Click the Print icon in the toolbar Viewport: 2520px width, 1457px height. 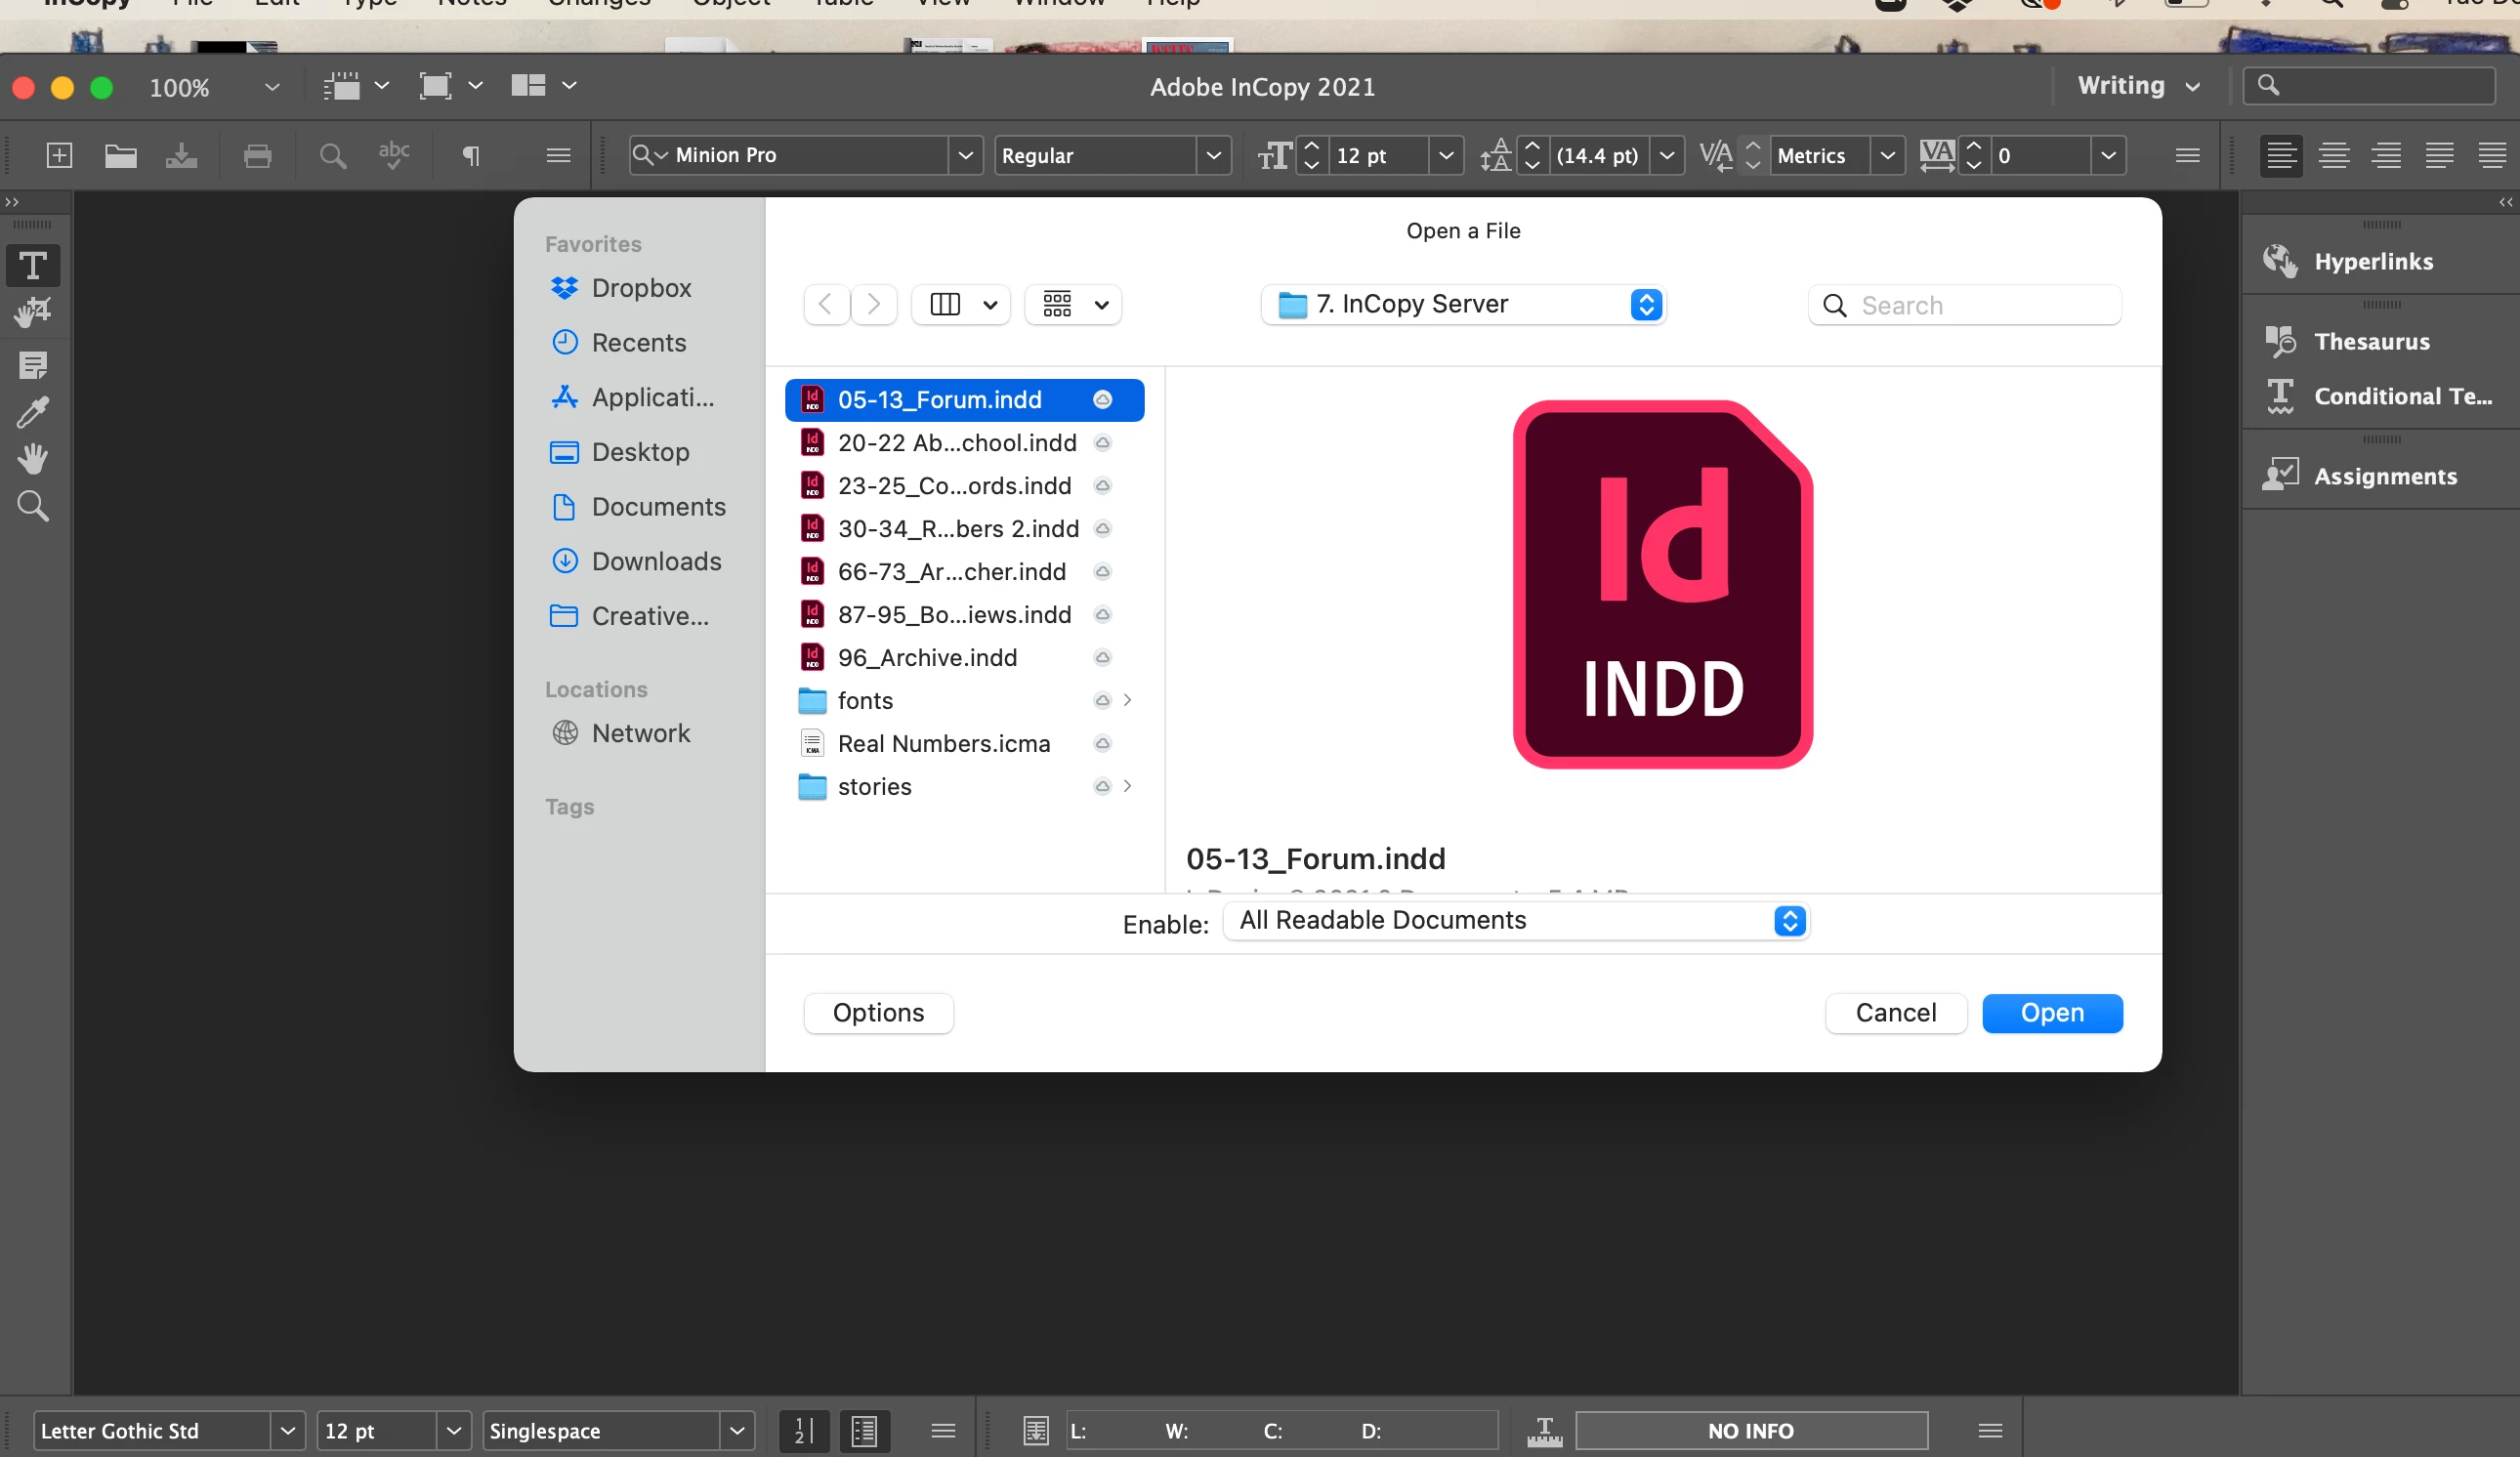point(257,155)
